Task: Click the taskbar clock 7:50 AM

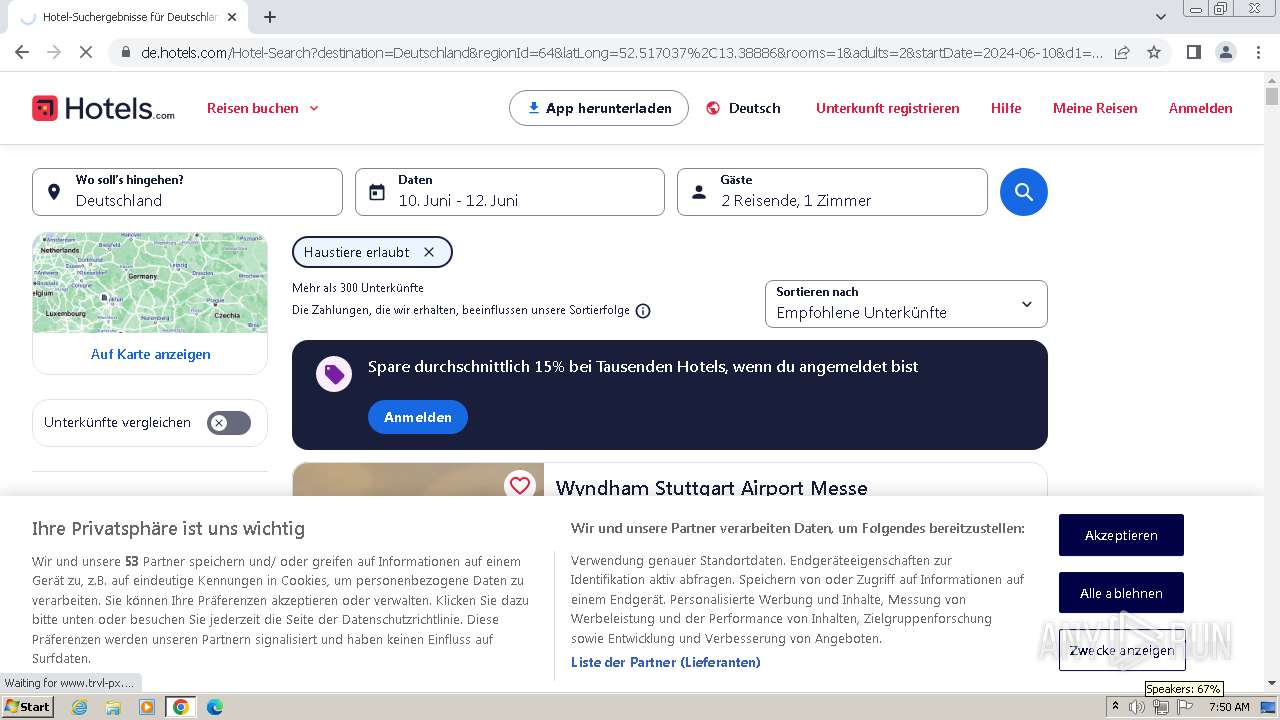Action: tap(1228, 707)
